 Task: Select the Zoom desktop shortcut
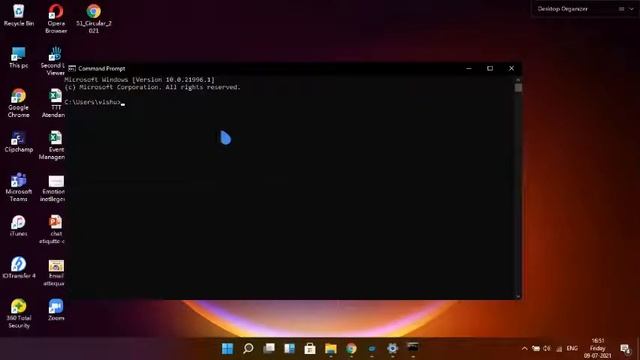click(x=56, y=310)
